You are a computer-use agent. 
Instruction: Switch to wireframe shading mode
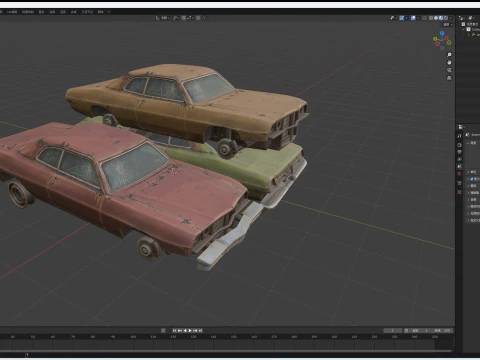tap(431, 18)
